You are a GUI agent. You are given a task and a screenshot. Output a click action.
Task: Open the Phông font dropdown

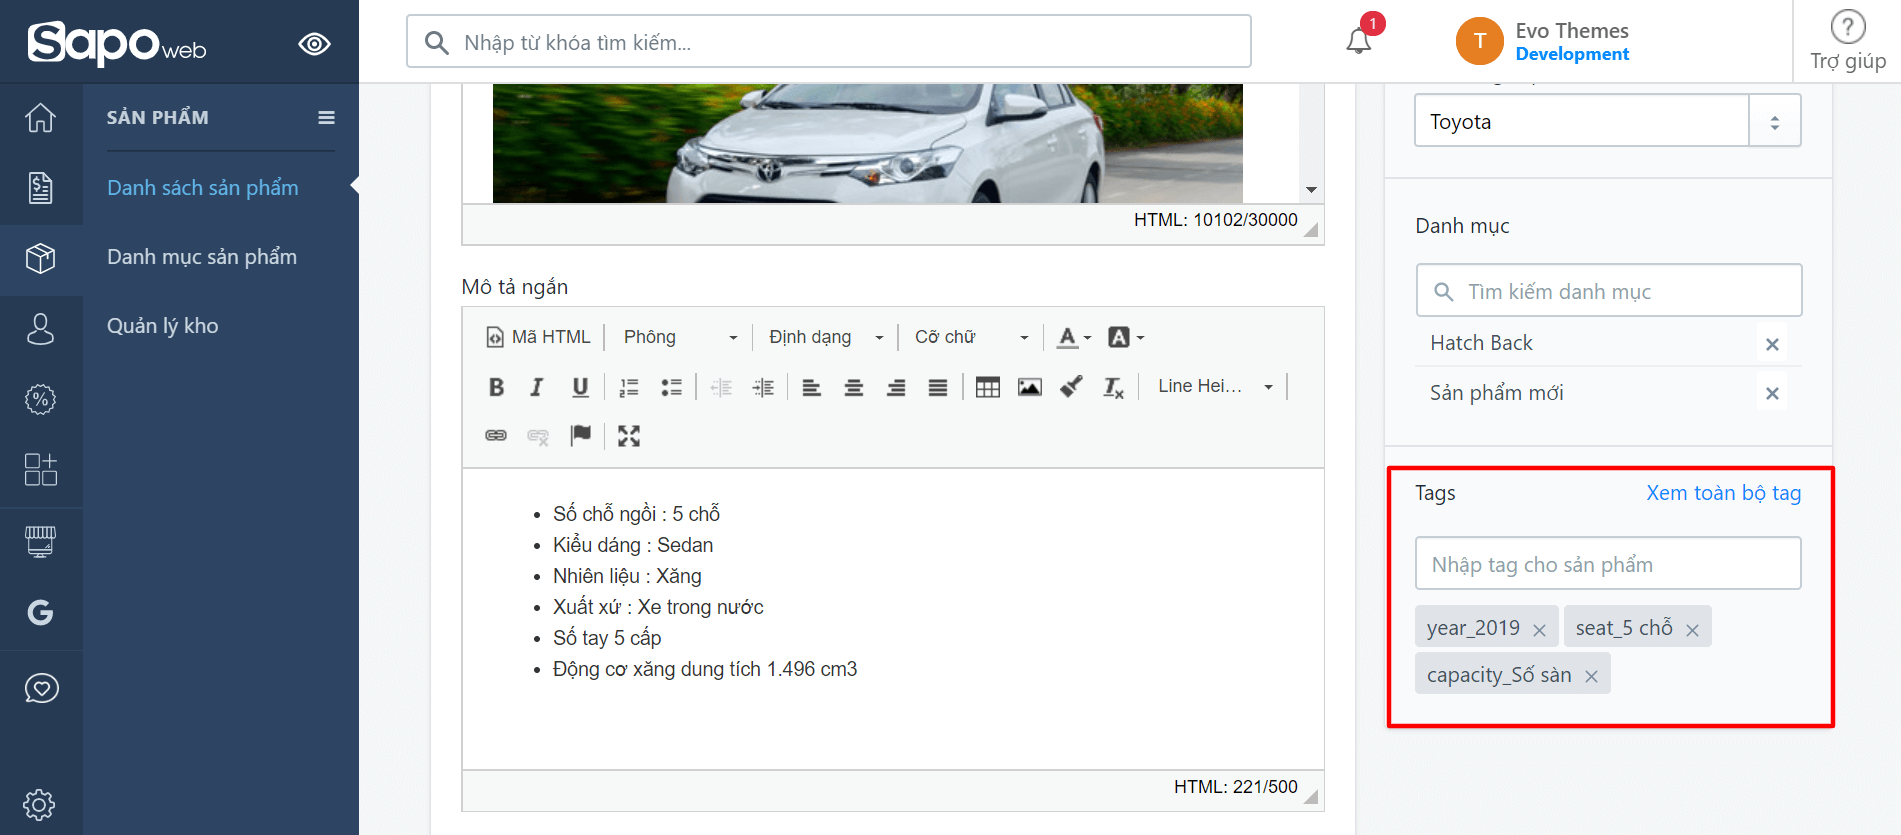pos(680,337)
